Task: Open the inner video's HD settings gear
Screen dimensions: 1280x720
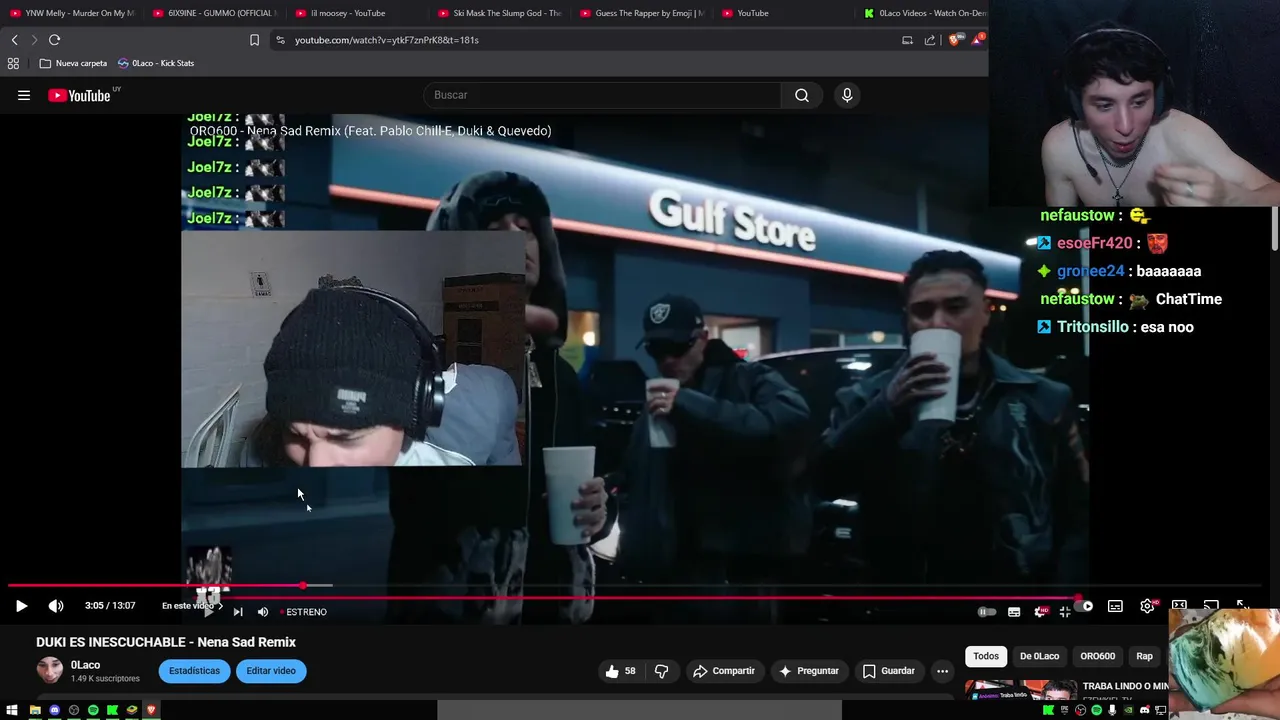Action: [x=1040, y=612]
